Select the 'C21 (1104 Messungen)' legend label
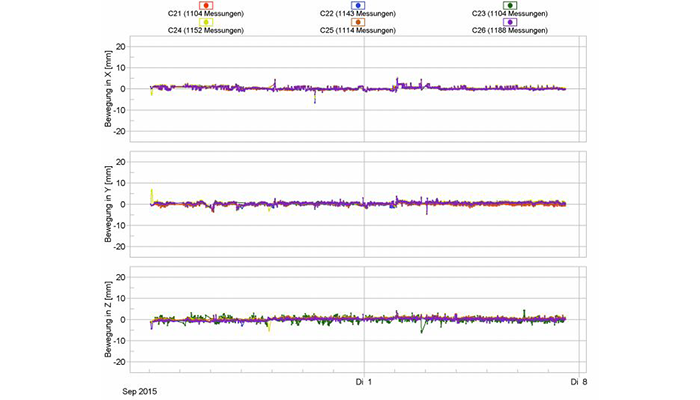The height and width of the screenshot is (400, 700). click(x=207, y=14)
